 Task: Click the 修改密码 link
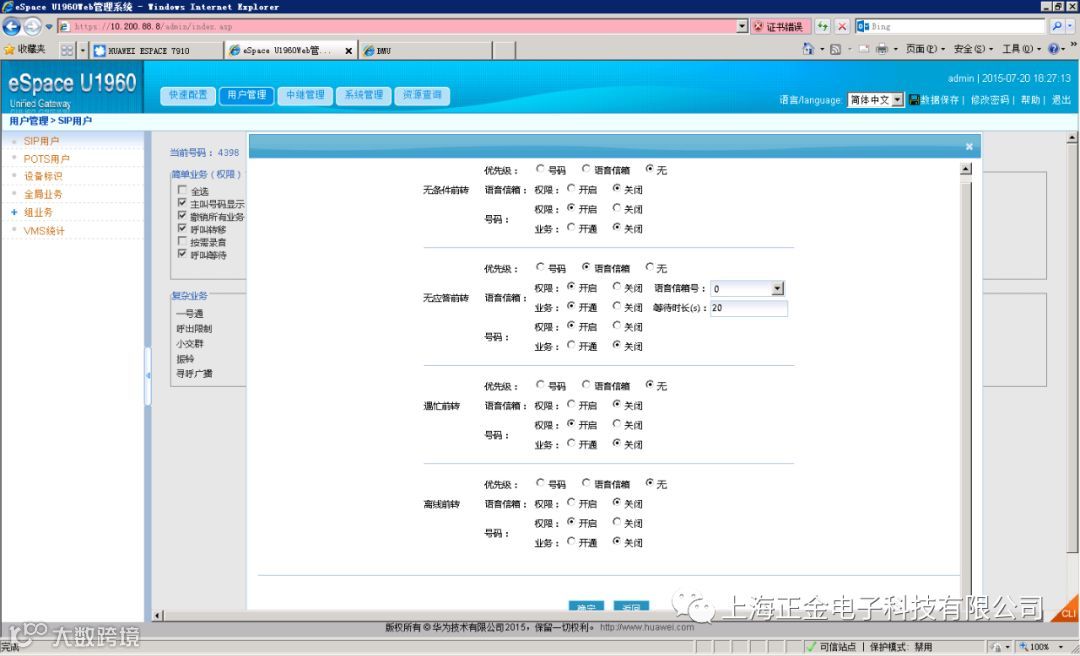(990, 100)
